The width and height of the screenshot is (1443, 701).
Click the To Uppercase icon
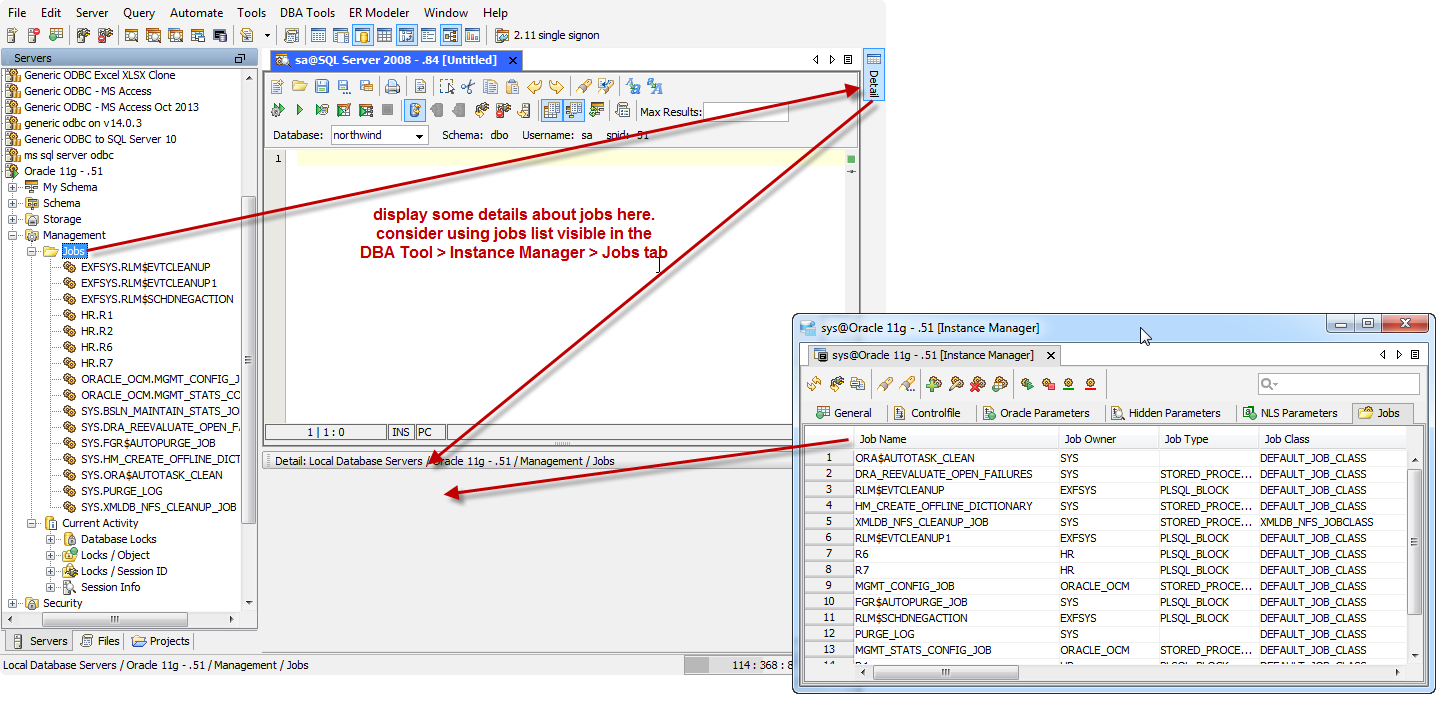pyautogui.click(x=654, y=86)
